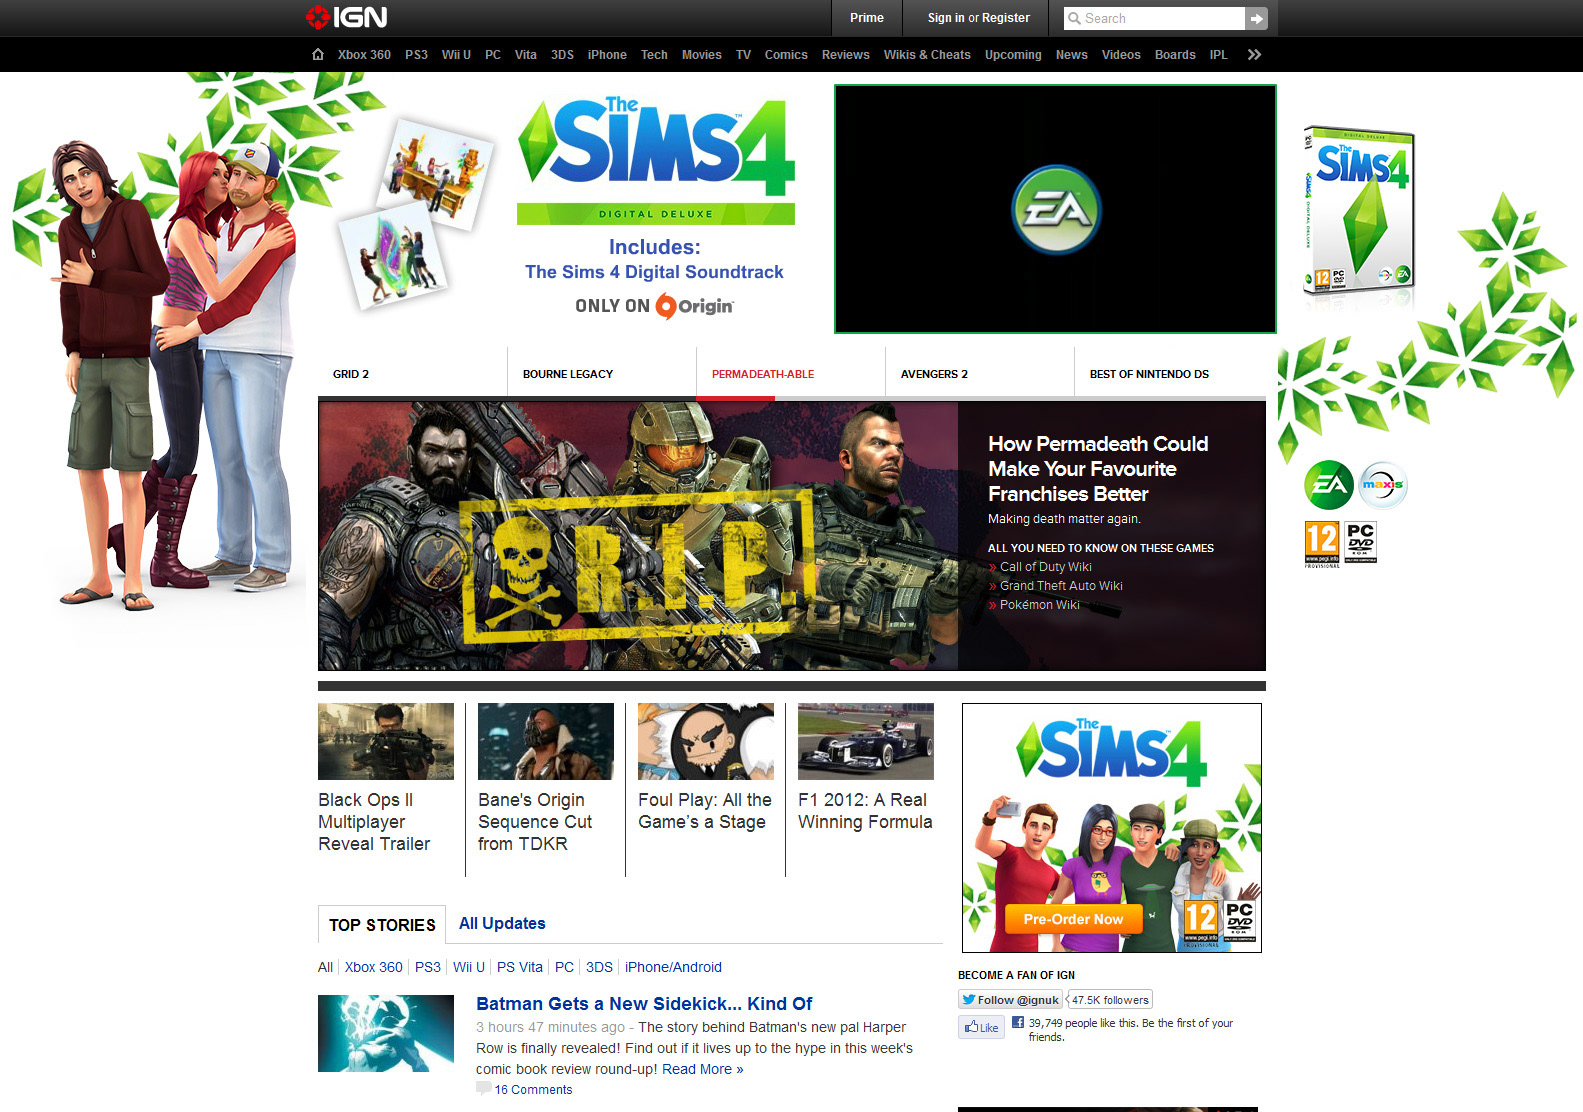Open Xbox 360 section
Viewport: 1583px width, 1112px height.
(x=364, y=55)
